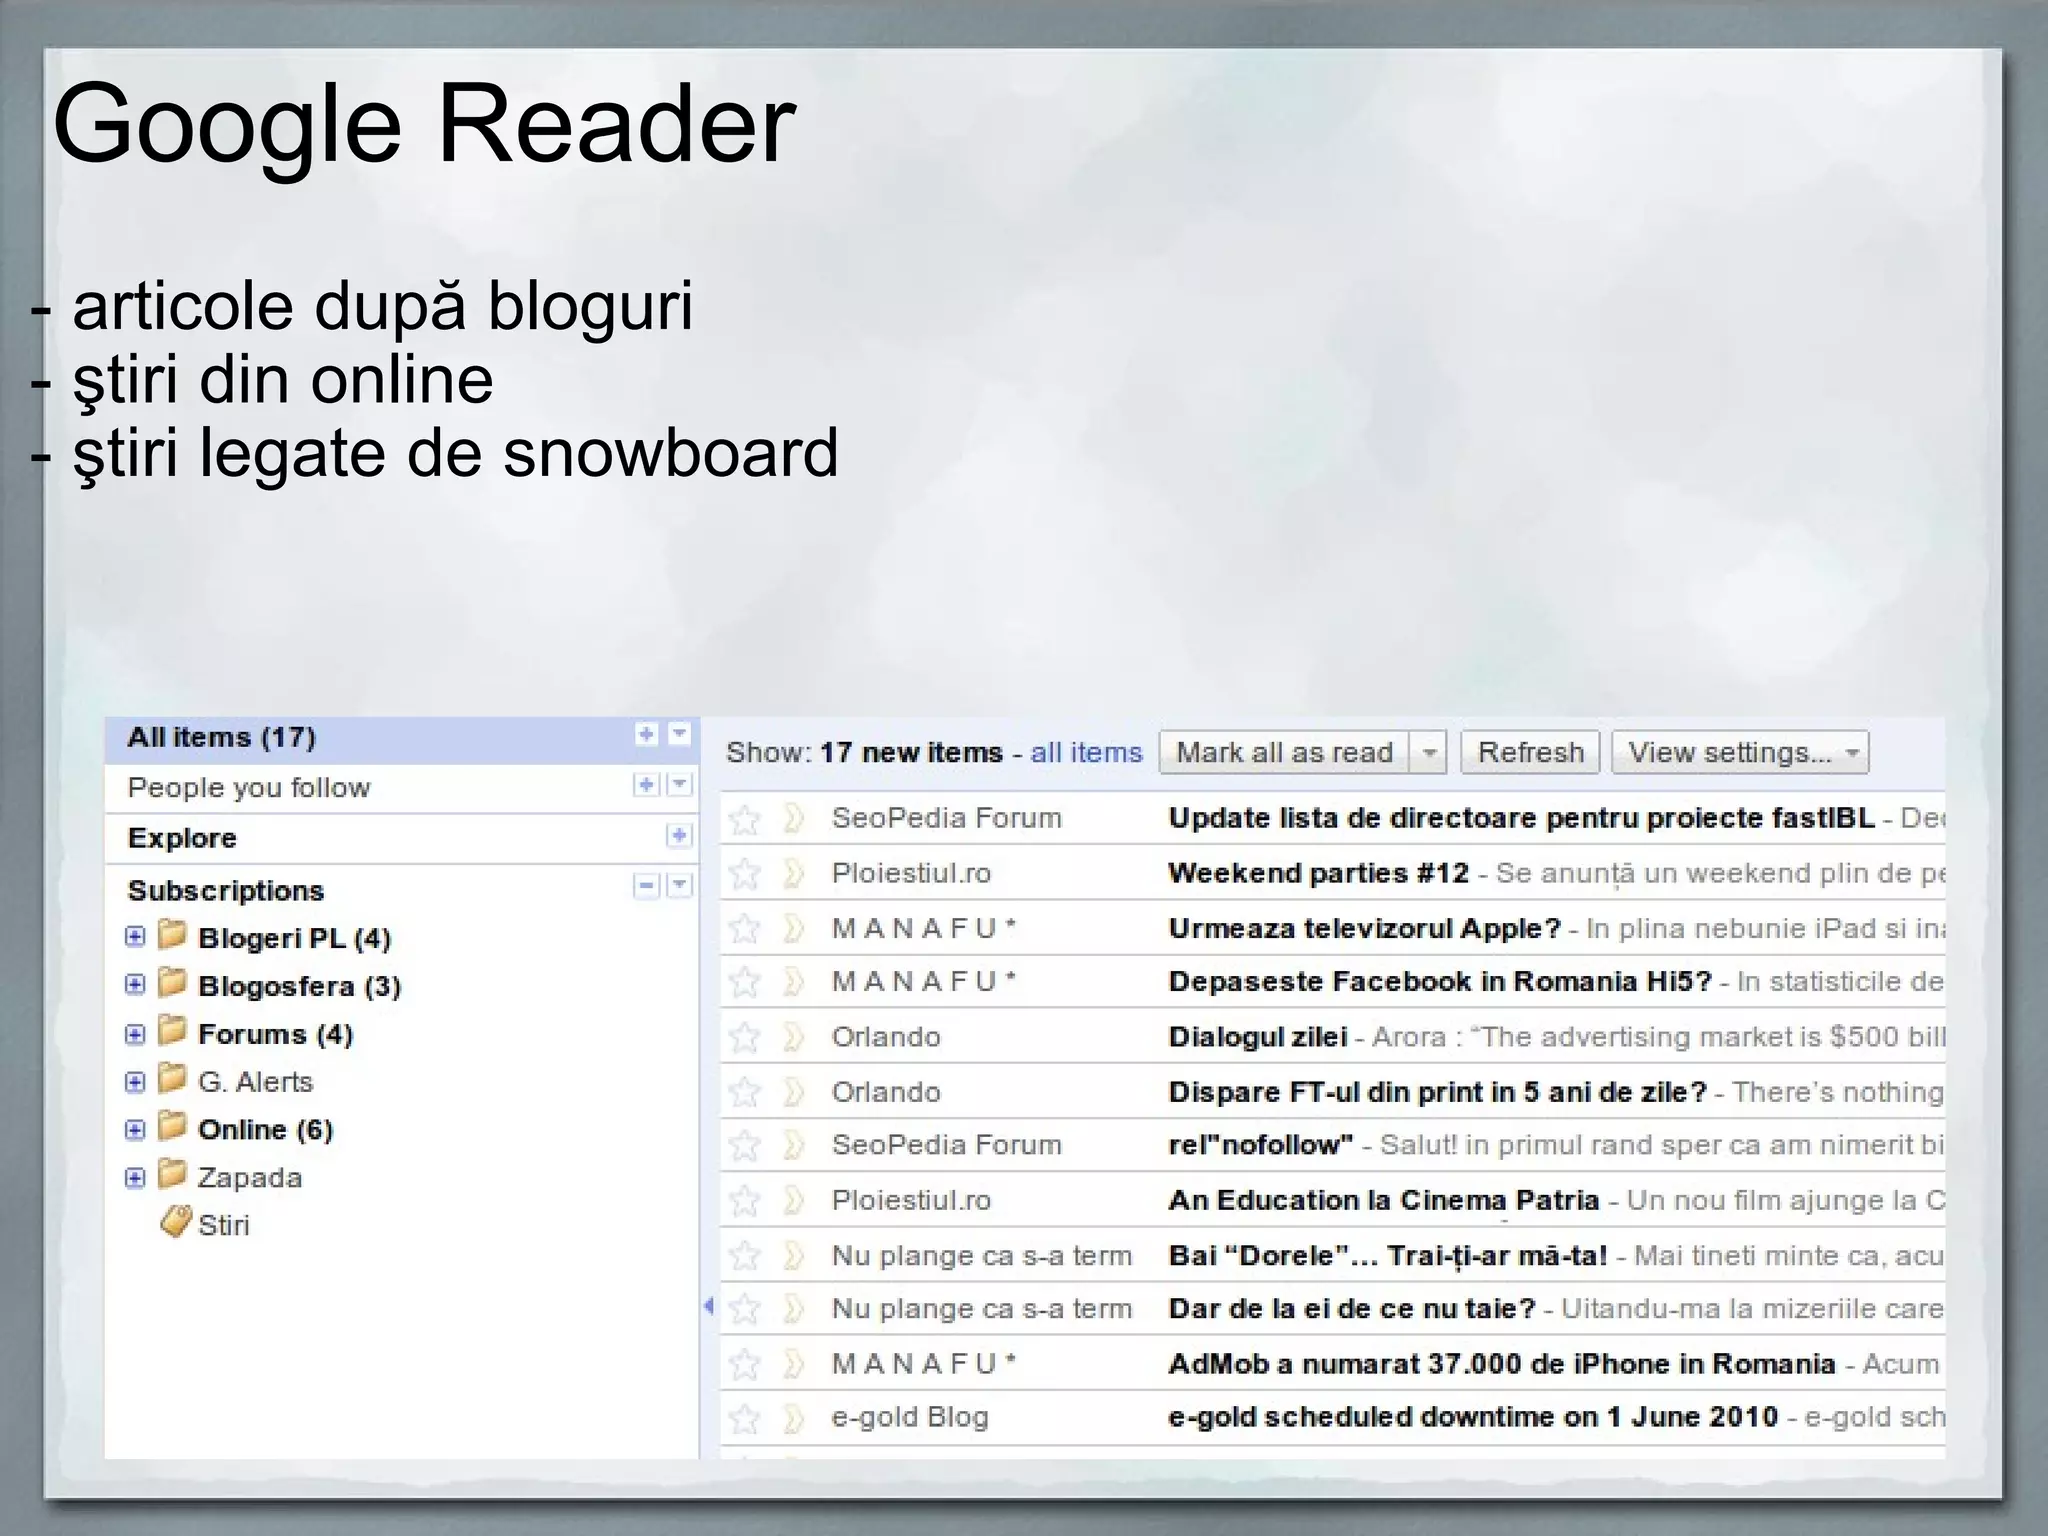Image resolution: width=2048 pixels, height=1536 pixels.
Task: Open Subscriptions options dropdown arrow
Action: click(x=680, y=885)
